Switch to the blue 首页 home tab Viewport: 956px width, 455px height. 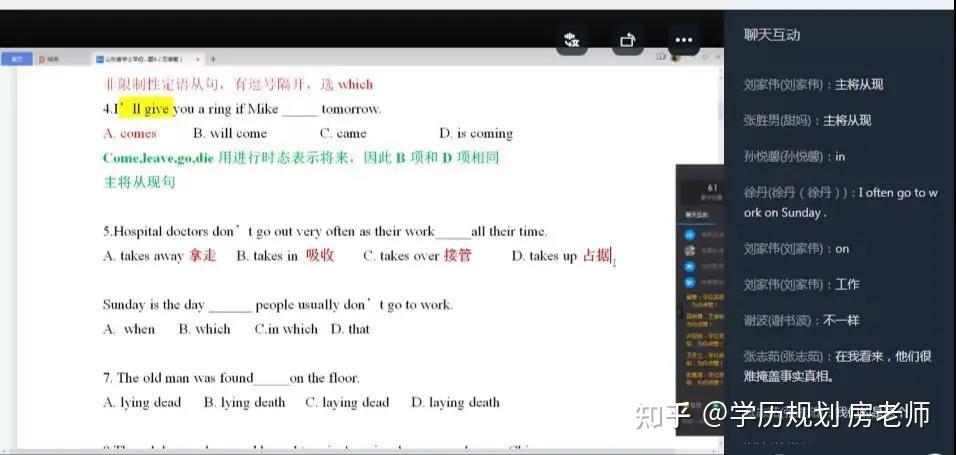pos(17,59)
